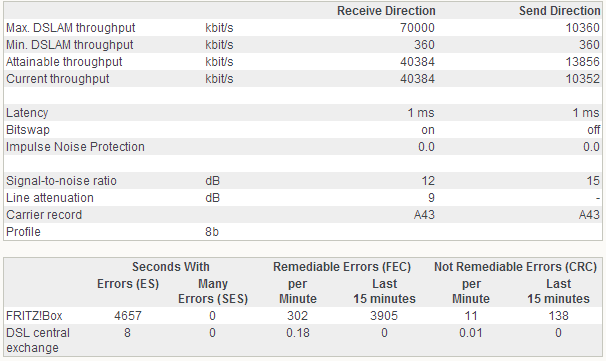This screenshot has height=361, width=606.
Task: Click the Not Remediable Errors (CRC) header
Action: 516,267
